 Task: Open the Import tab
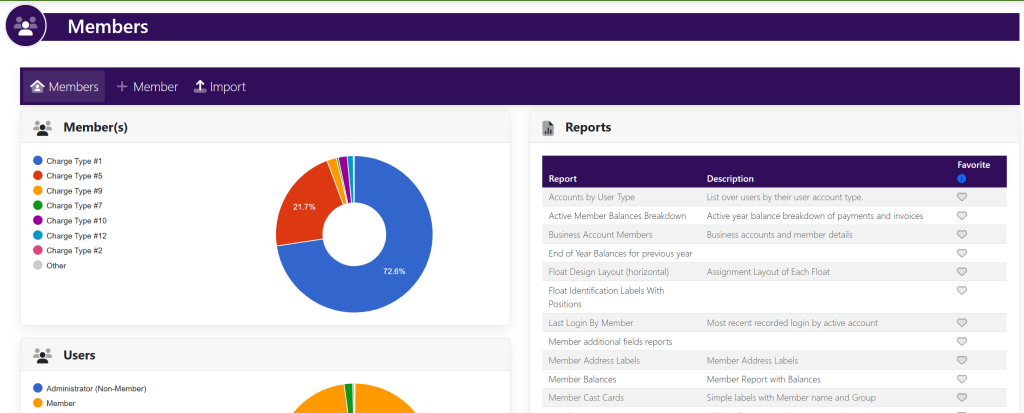pos(219,87)
